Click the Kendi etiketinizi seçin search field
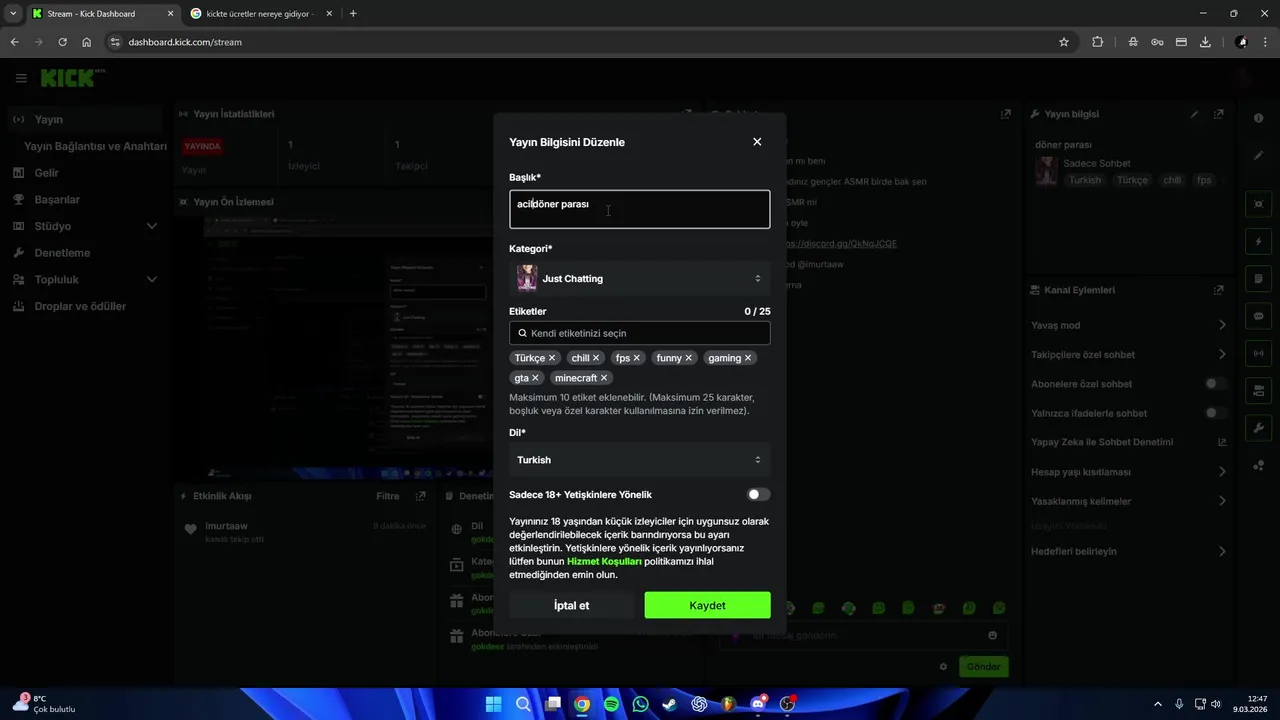The width and height of the screenshot is (1280, 720). [x=640, y=333]
